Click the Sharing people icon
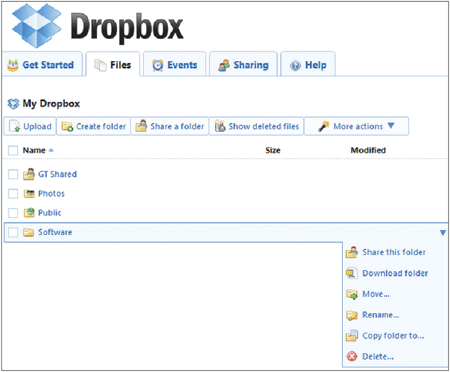Image resolution: width=450 pixels, height=372 pixels. (224, 65)
